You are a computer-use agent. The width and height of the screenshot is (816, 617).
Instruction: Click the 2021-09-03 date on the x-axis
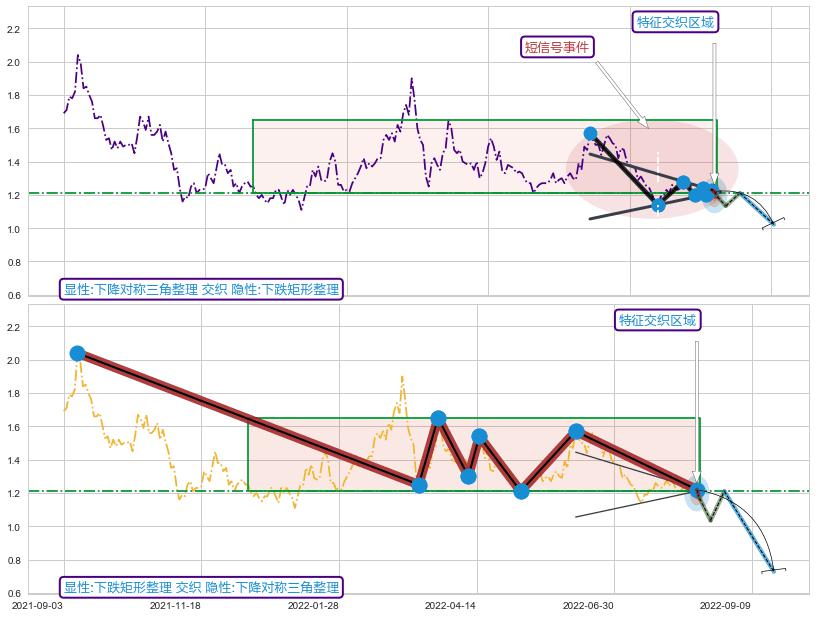[x=37, y=605]
